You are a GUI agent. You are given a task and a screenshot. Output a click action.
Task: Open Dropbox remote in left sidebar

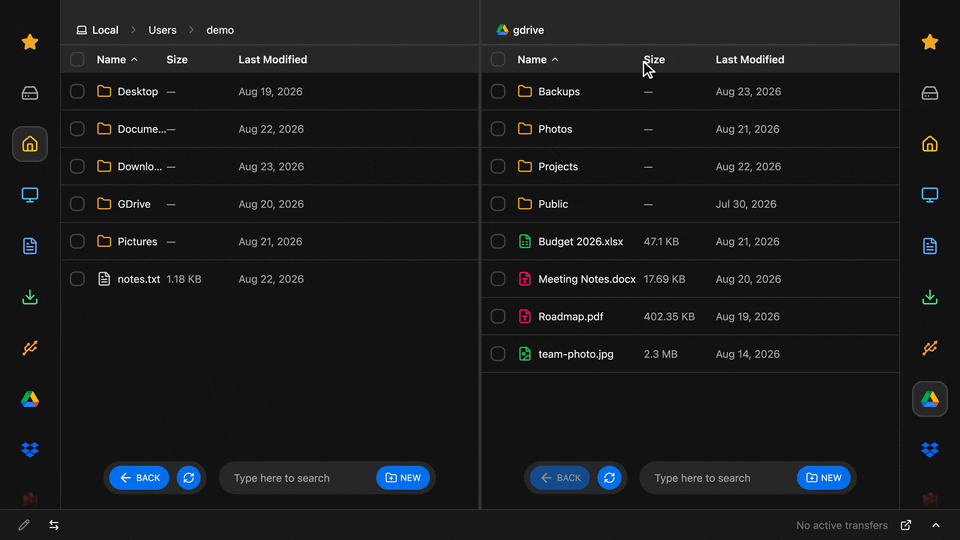[x=30, y=450]
